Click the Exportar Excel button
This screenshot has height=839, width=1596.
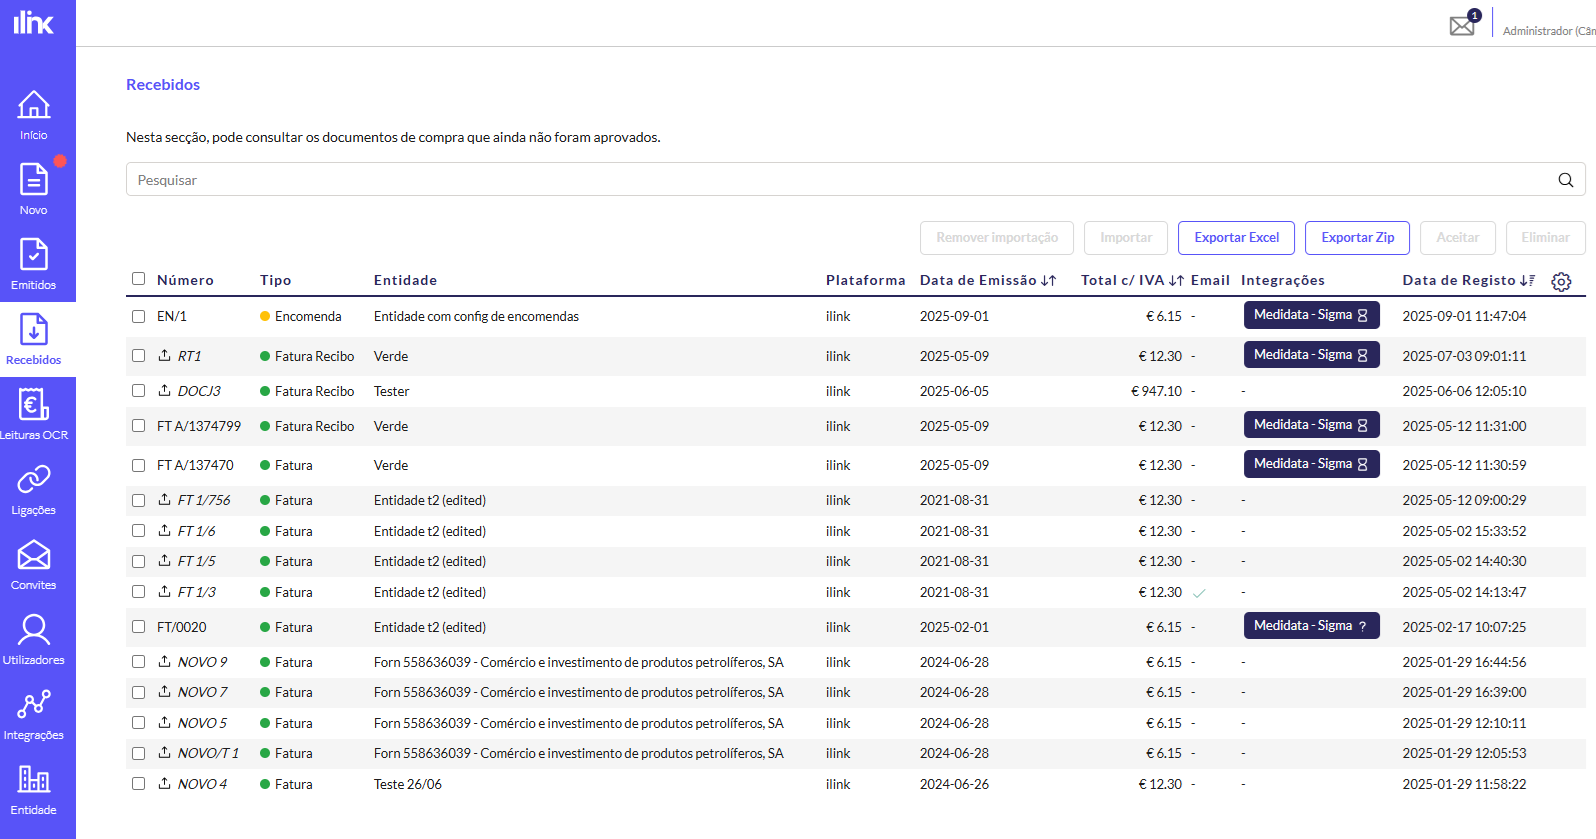coord(1236,238)
